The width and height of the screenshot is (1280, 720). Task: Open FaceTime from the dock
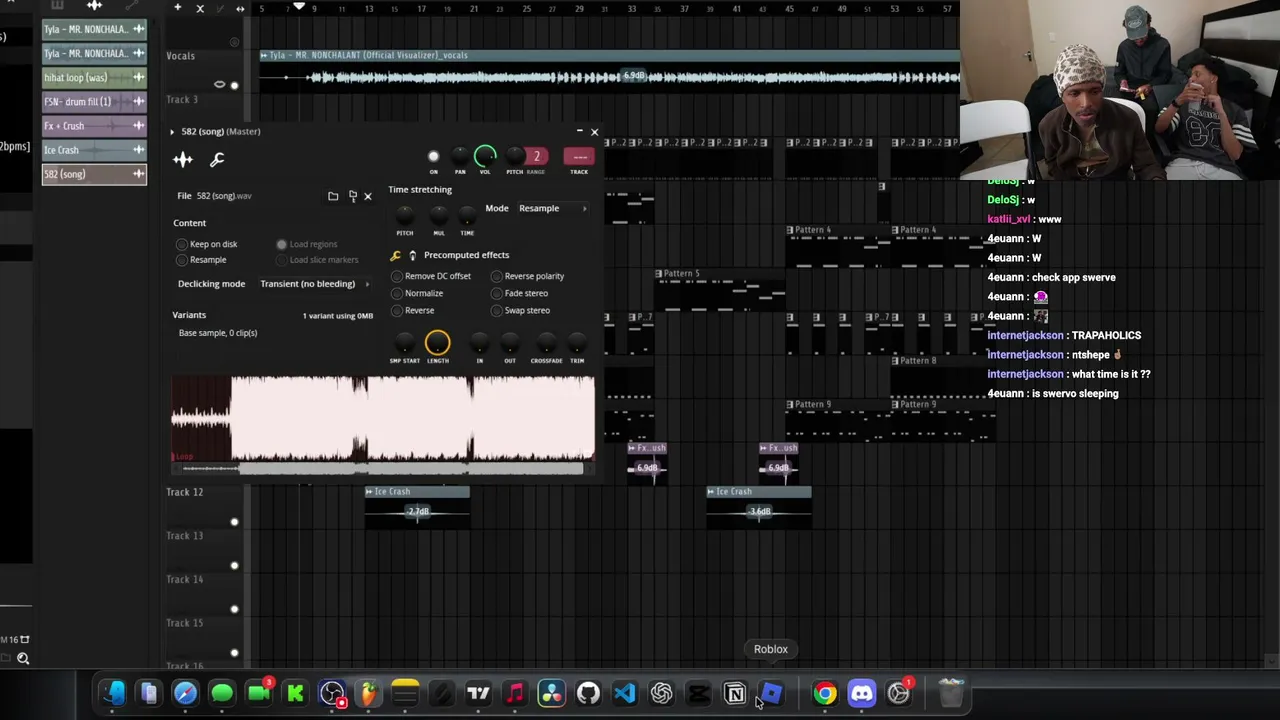pos(259,693)
